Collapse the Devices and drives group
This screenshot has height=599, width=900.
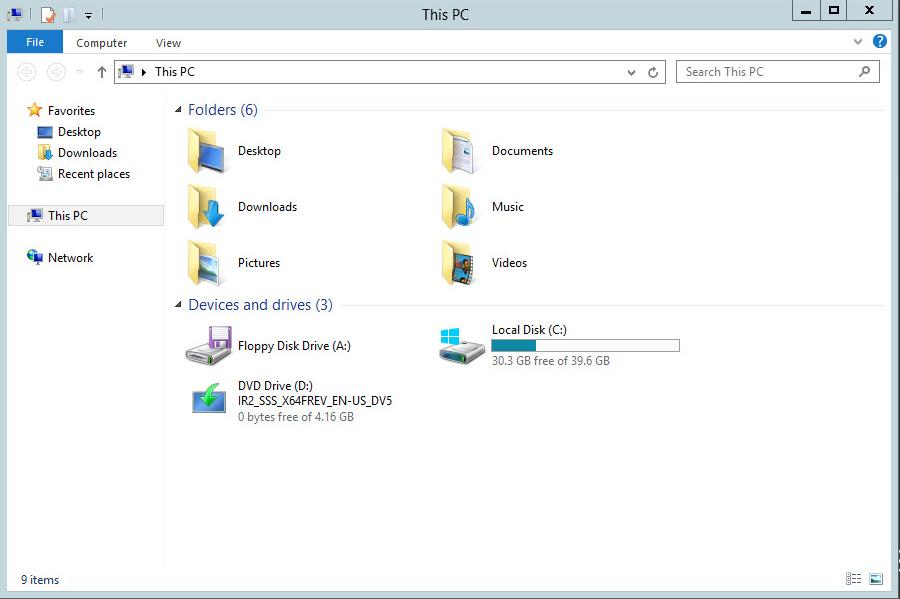click(x=179, y=305)
